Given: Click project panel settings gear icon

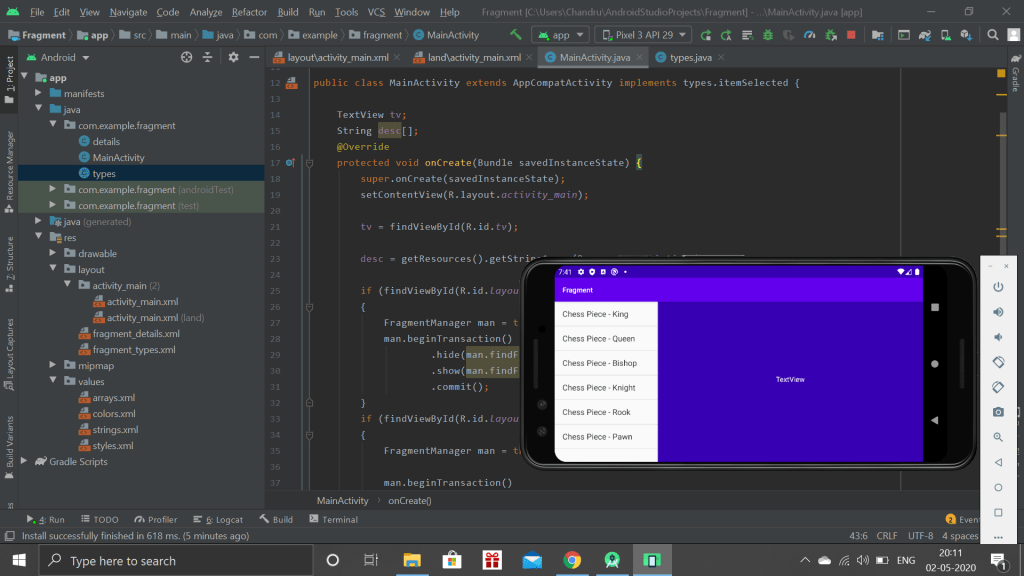Looking at the screenshot, I should (x=233, y=58).
